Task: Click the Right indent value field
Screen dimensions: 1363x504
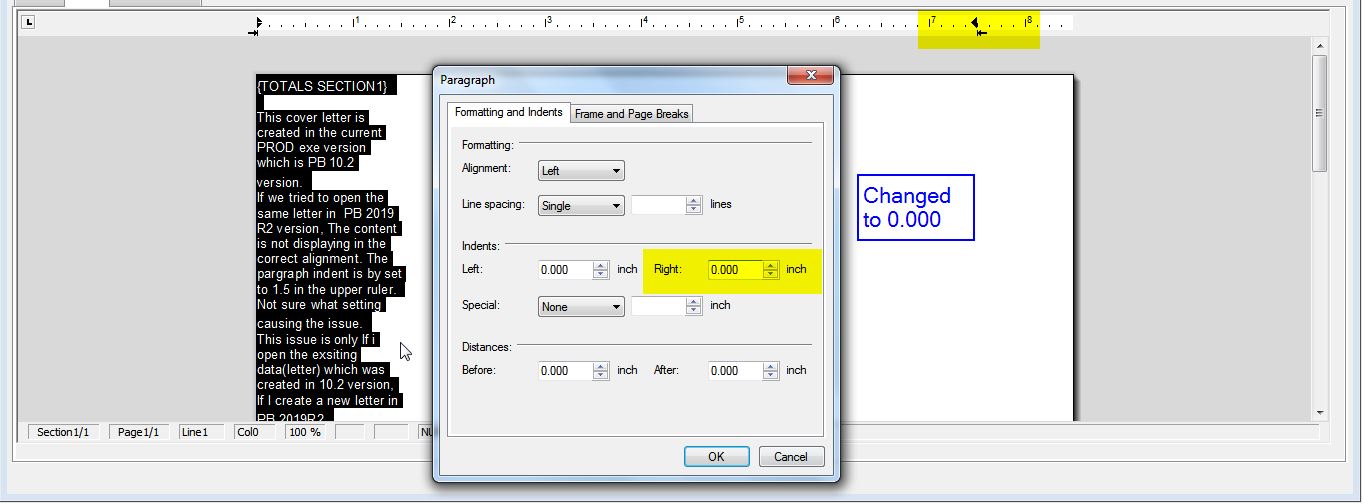Action: coord(735,270)
